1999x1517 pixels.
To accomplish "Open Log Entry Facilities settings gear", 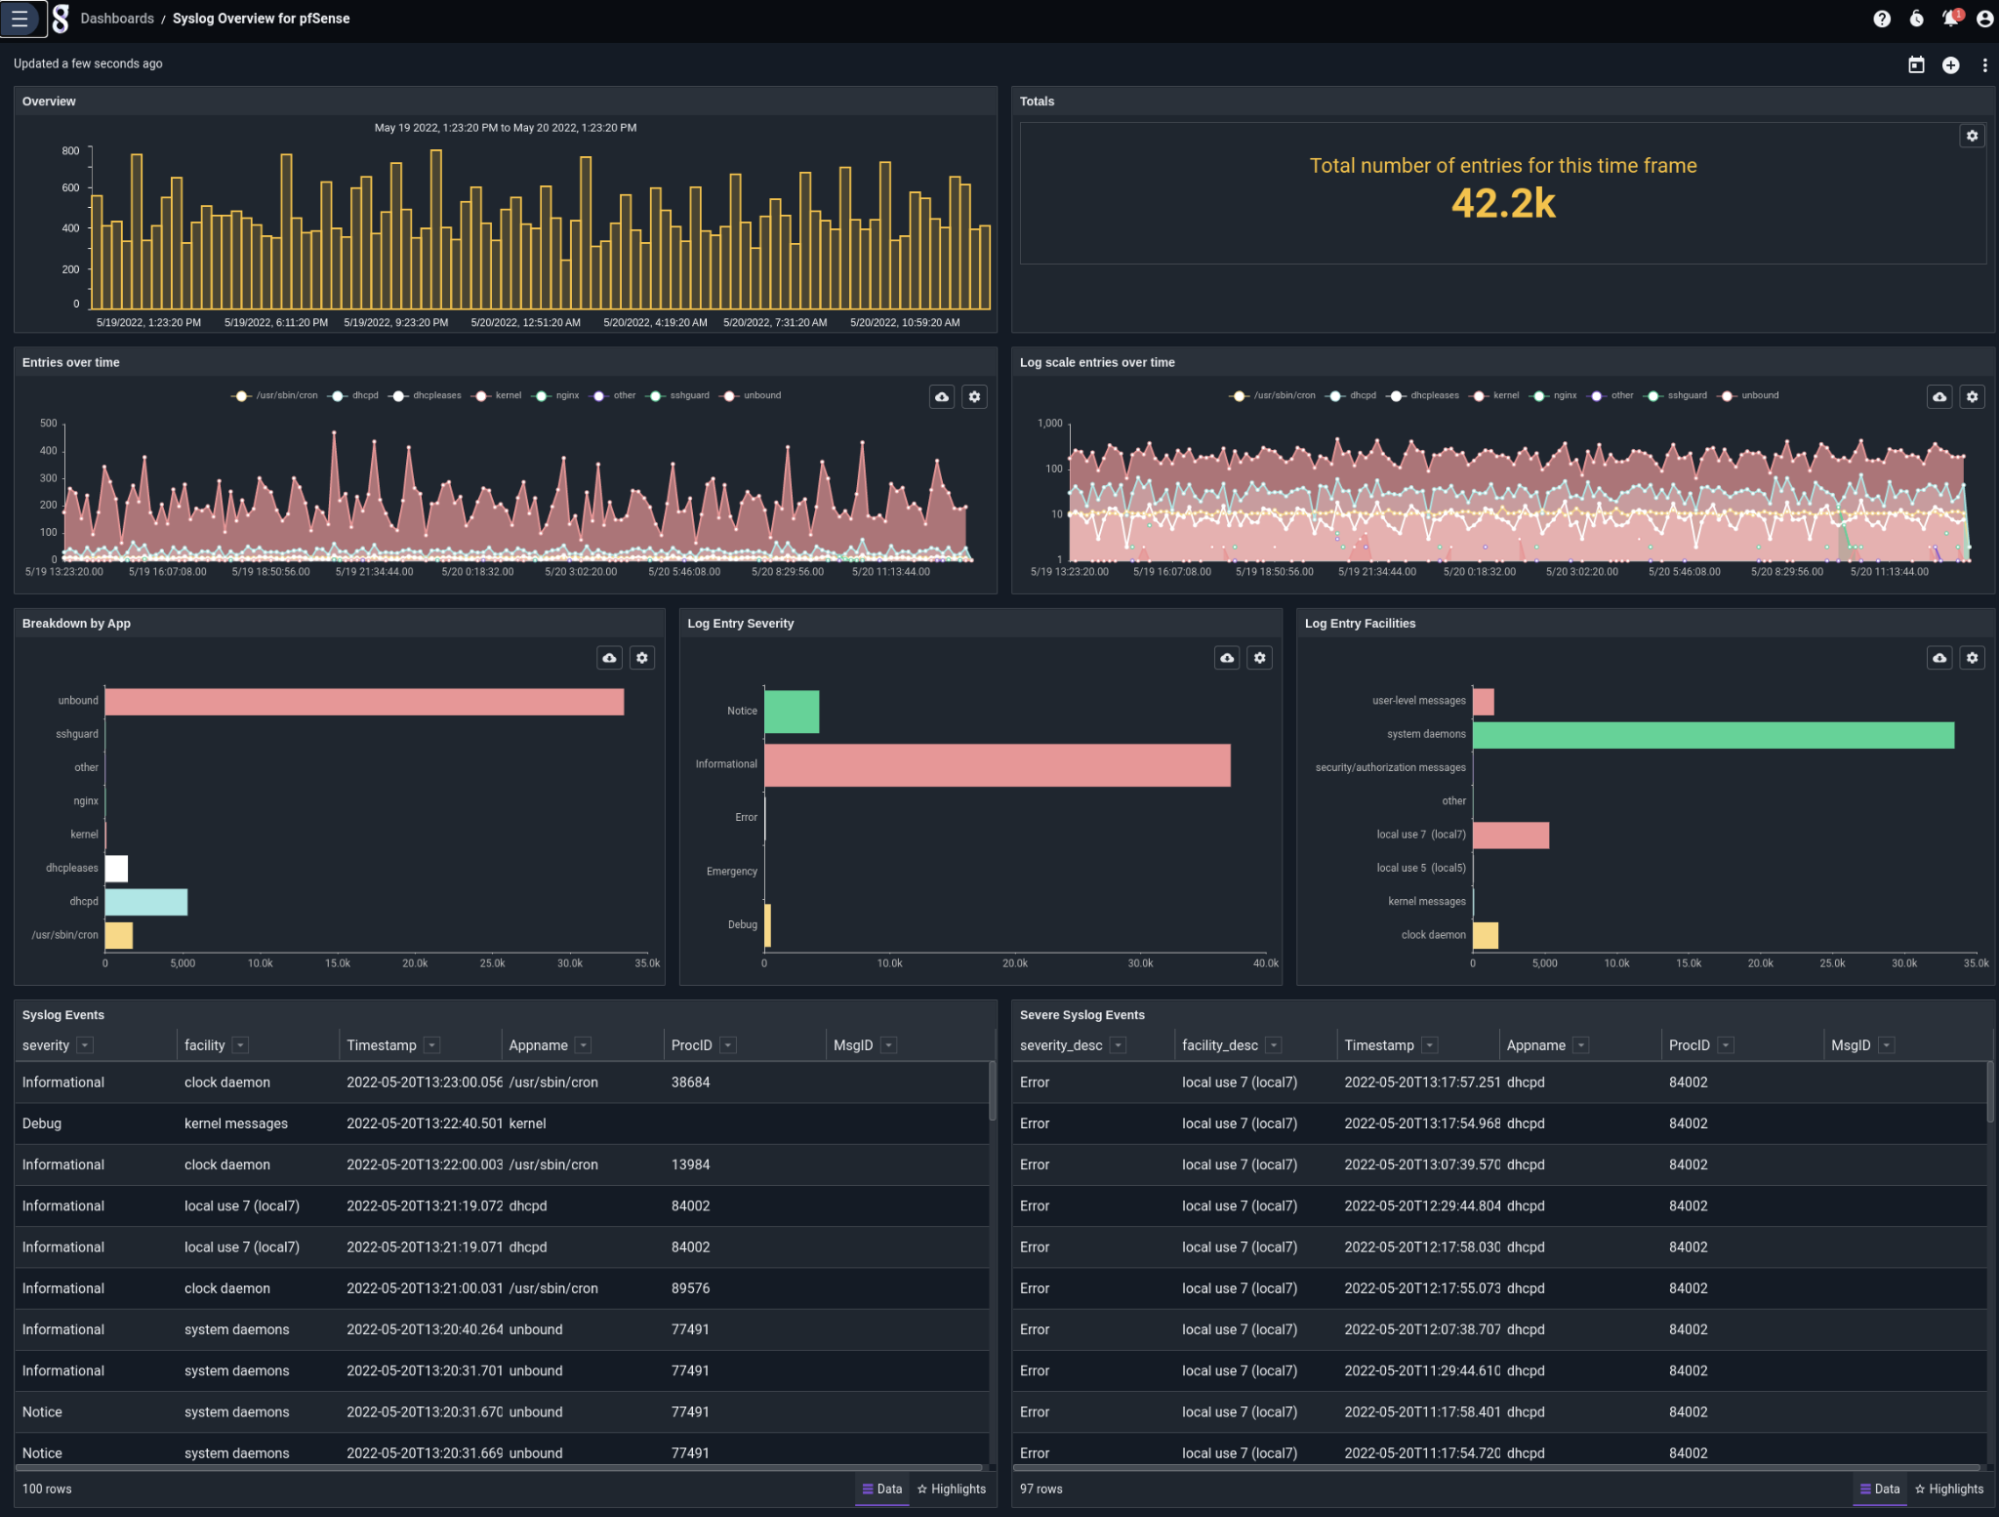I will (x=1971, y=658).
